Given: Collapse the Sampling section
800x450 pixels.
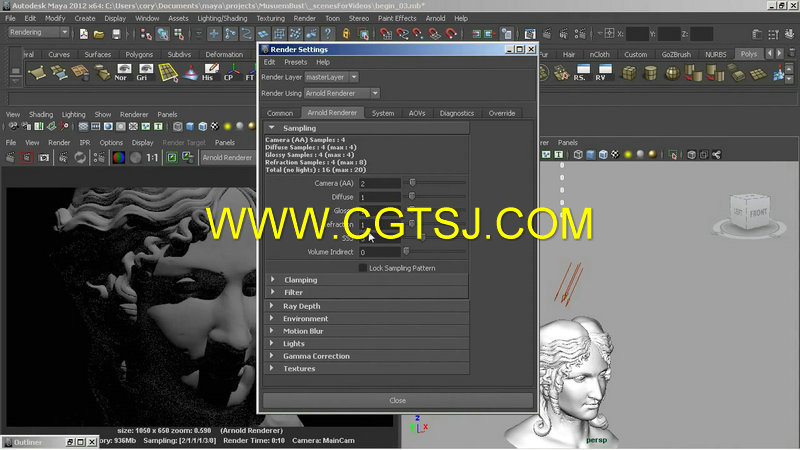Looking at the screenshot, I should click(271, 128).
